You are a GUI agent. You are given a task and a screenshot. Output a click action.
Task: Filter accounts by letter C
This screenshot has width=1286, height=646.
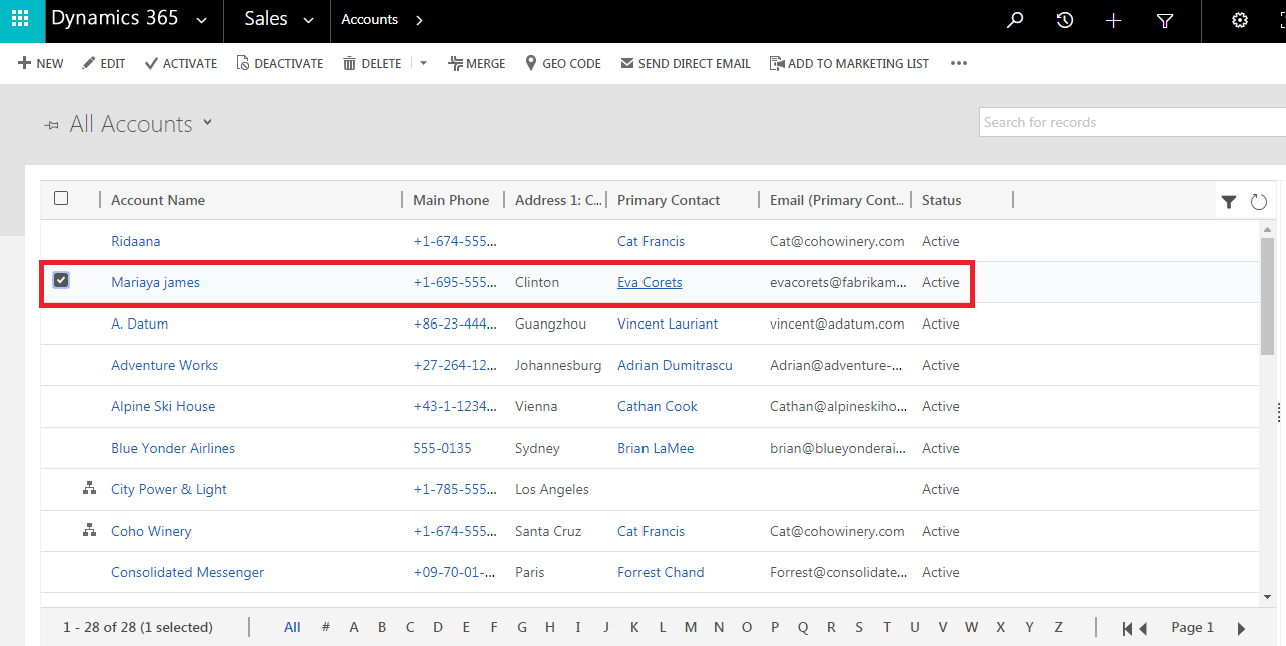(x=410, y=627)
